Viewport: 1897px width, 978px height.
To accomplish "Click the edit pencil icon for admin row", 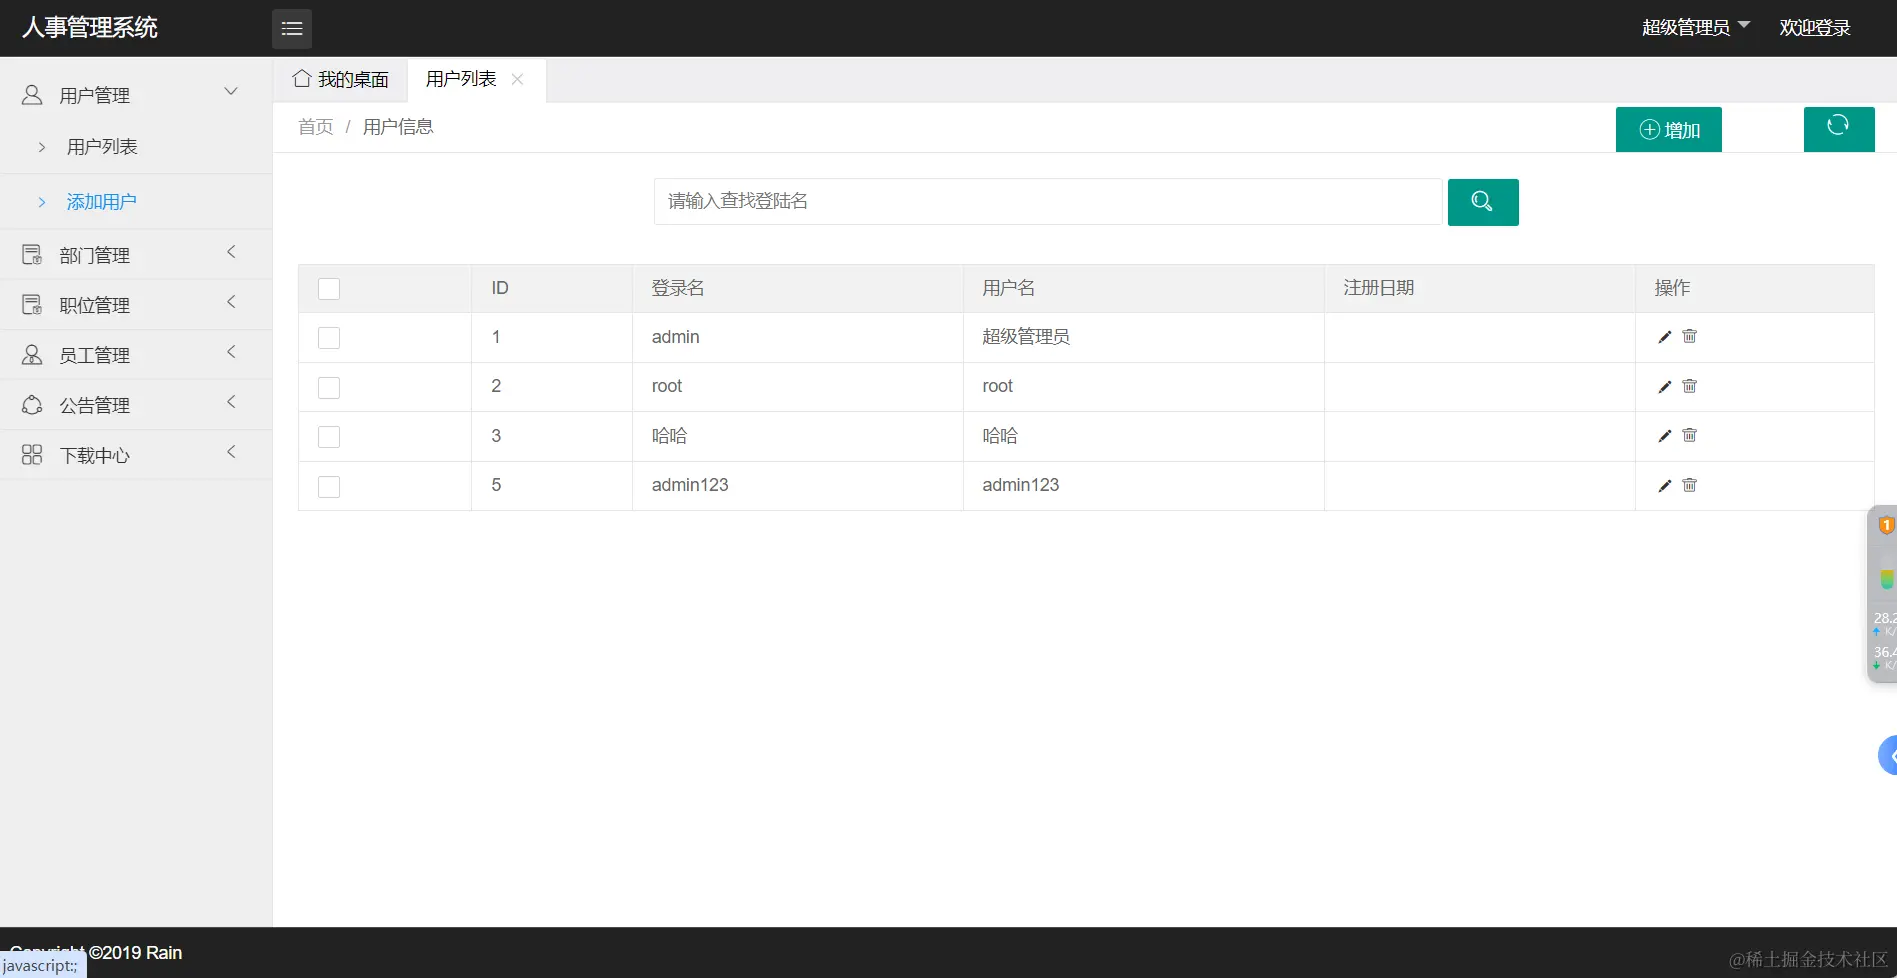I will [1665, 337].
